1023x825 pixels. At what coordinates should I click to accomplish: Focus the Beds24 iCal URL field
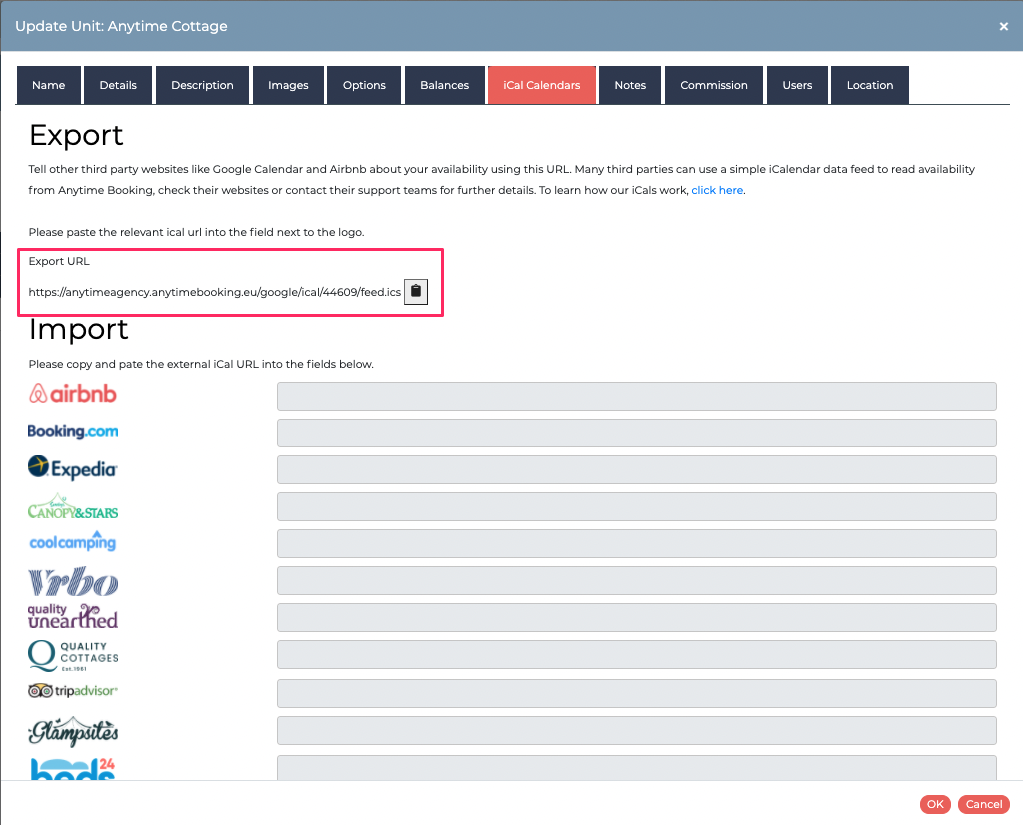(x=637, y=768)
